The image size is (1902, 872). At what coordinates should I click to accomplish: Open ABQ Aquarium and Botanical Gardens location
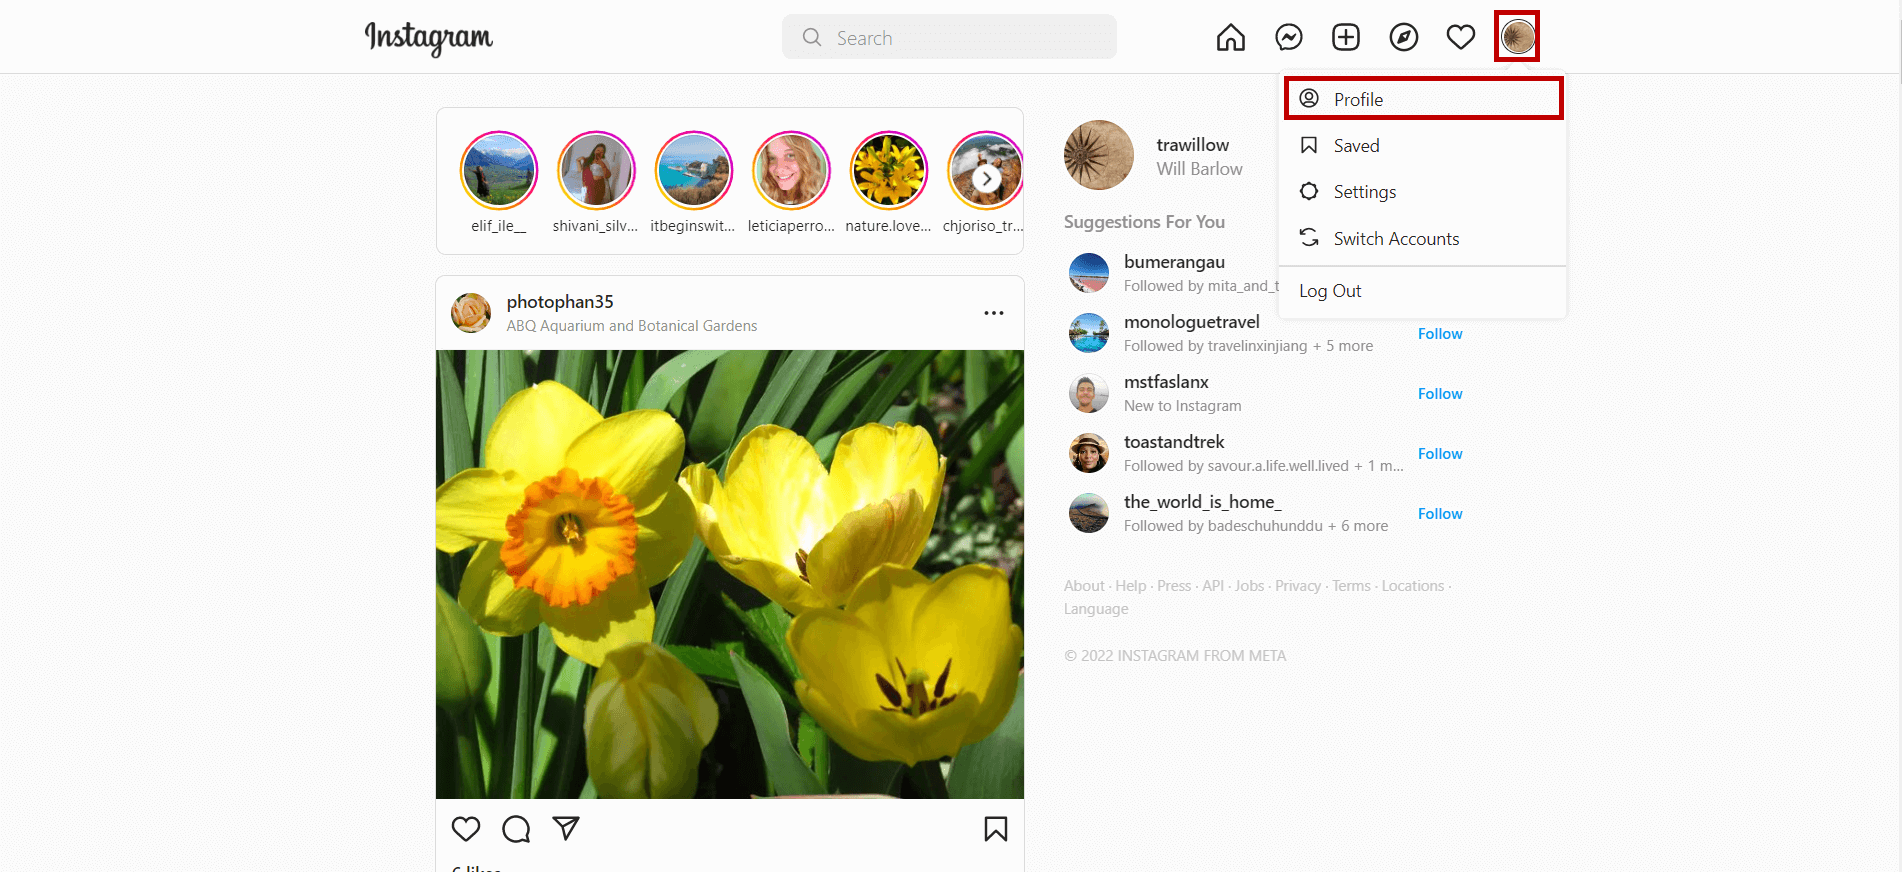click(x=632, y=326)
